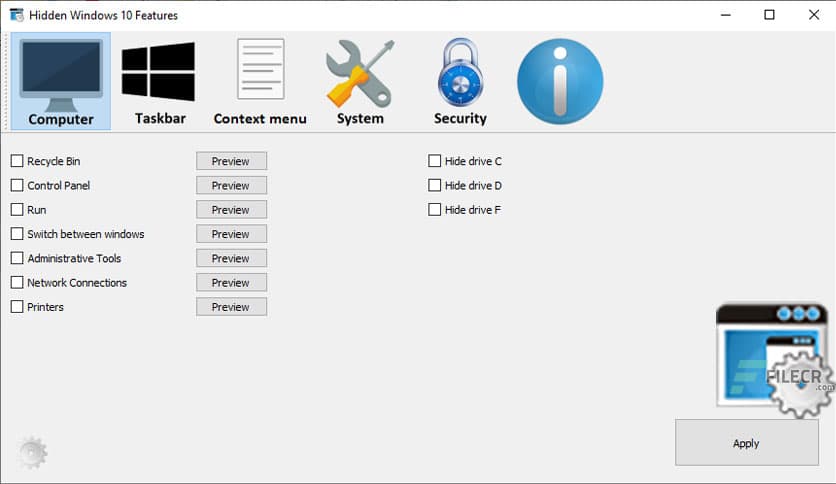
Task: Click Preview beside Network Connections
Action: click(231, 283)
